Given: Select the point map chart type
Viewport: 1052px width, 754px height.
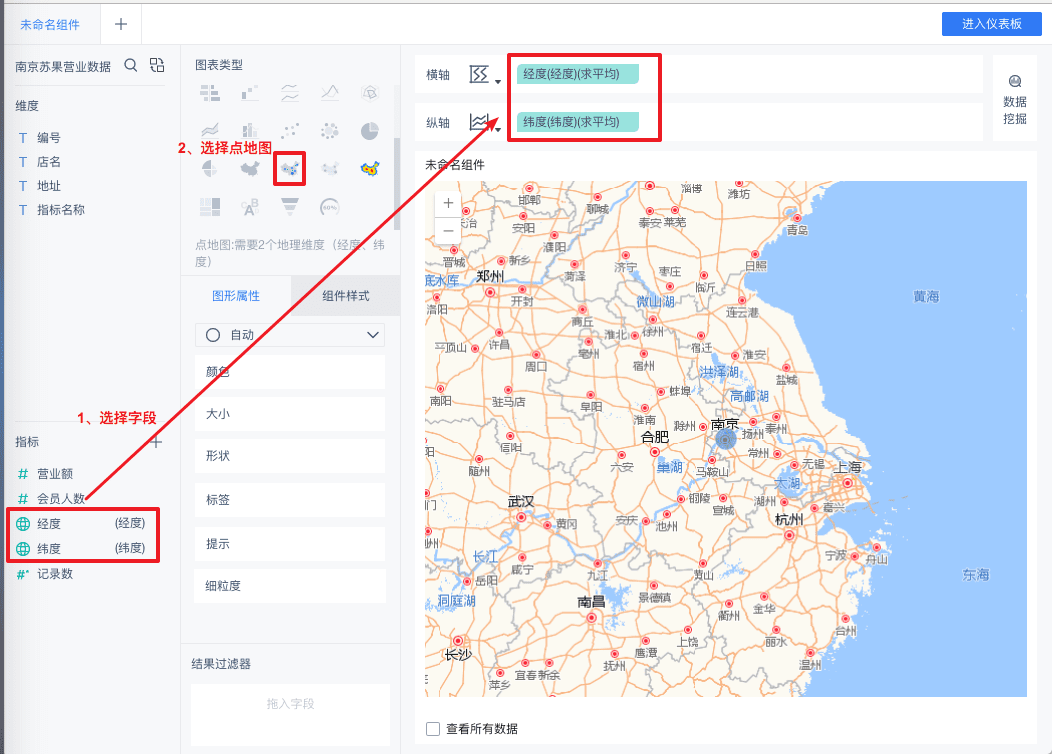Looking at the screenshot, I should click(290, 168).
